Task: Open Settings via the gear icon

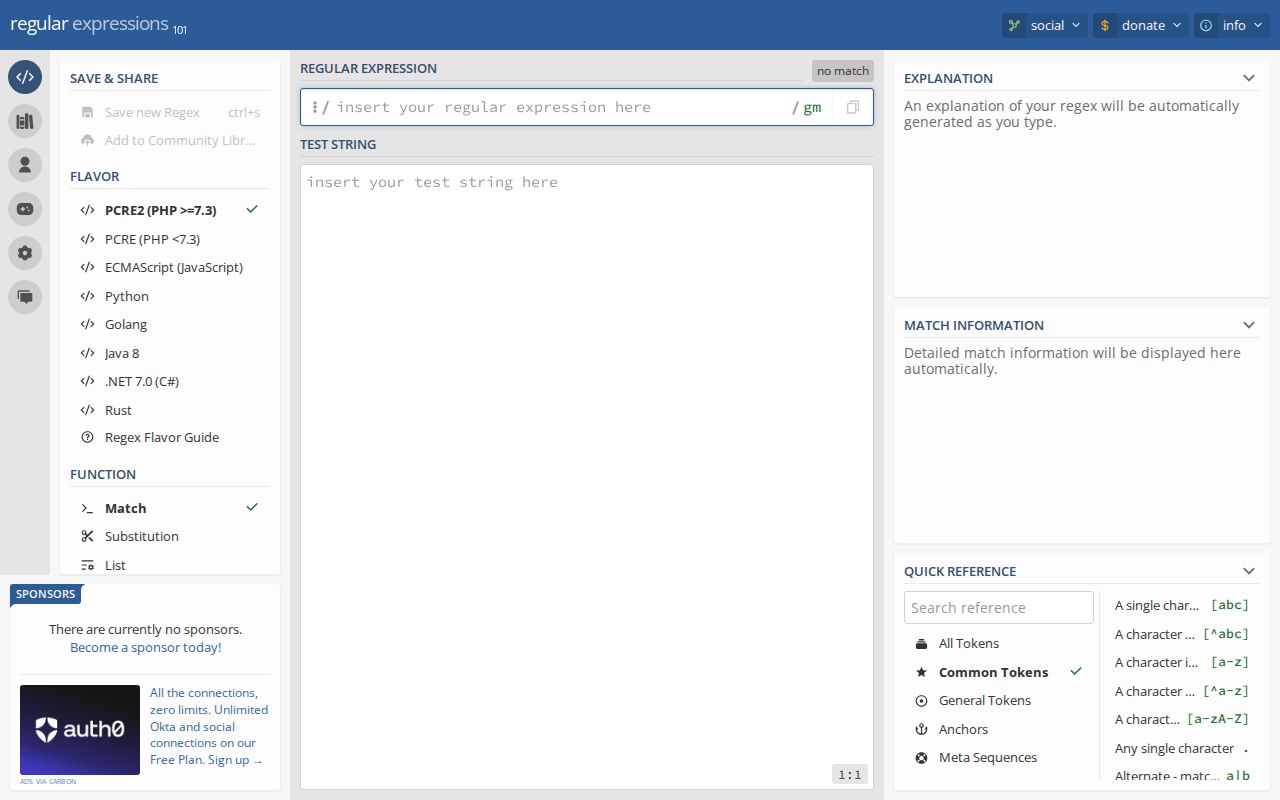Action: [25, 253]
